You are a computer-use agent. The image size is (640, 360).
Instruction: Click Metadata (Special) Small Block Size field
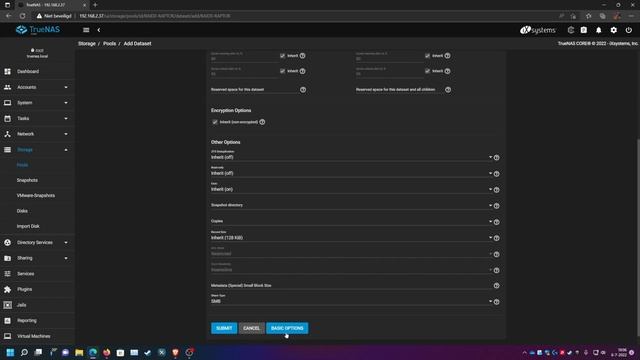pos(351,285)
